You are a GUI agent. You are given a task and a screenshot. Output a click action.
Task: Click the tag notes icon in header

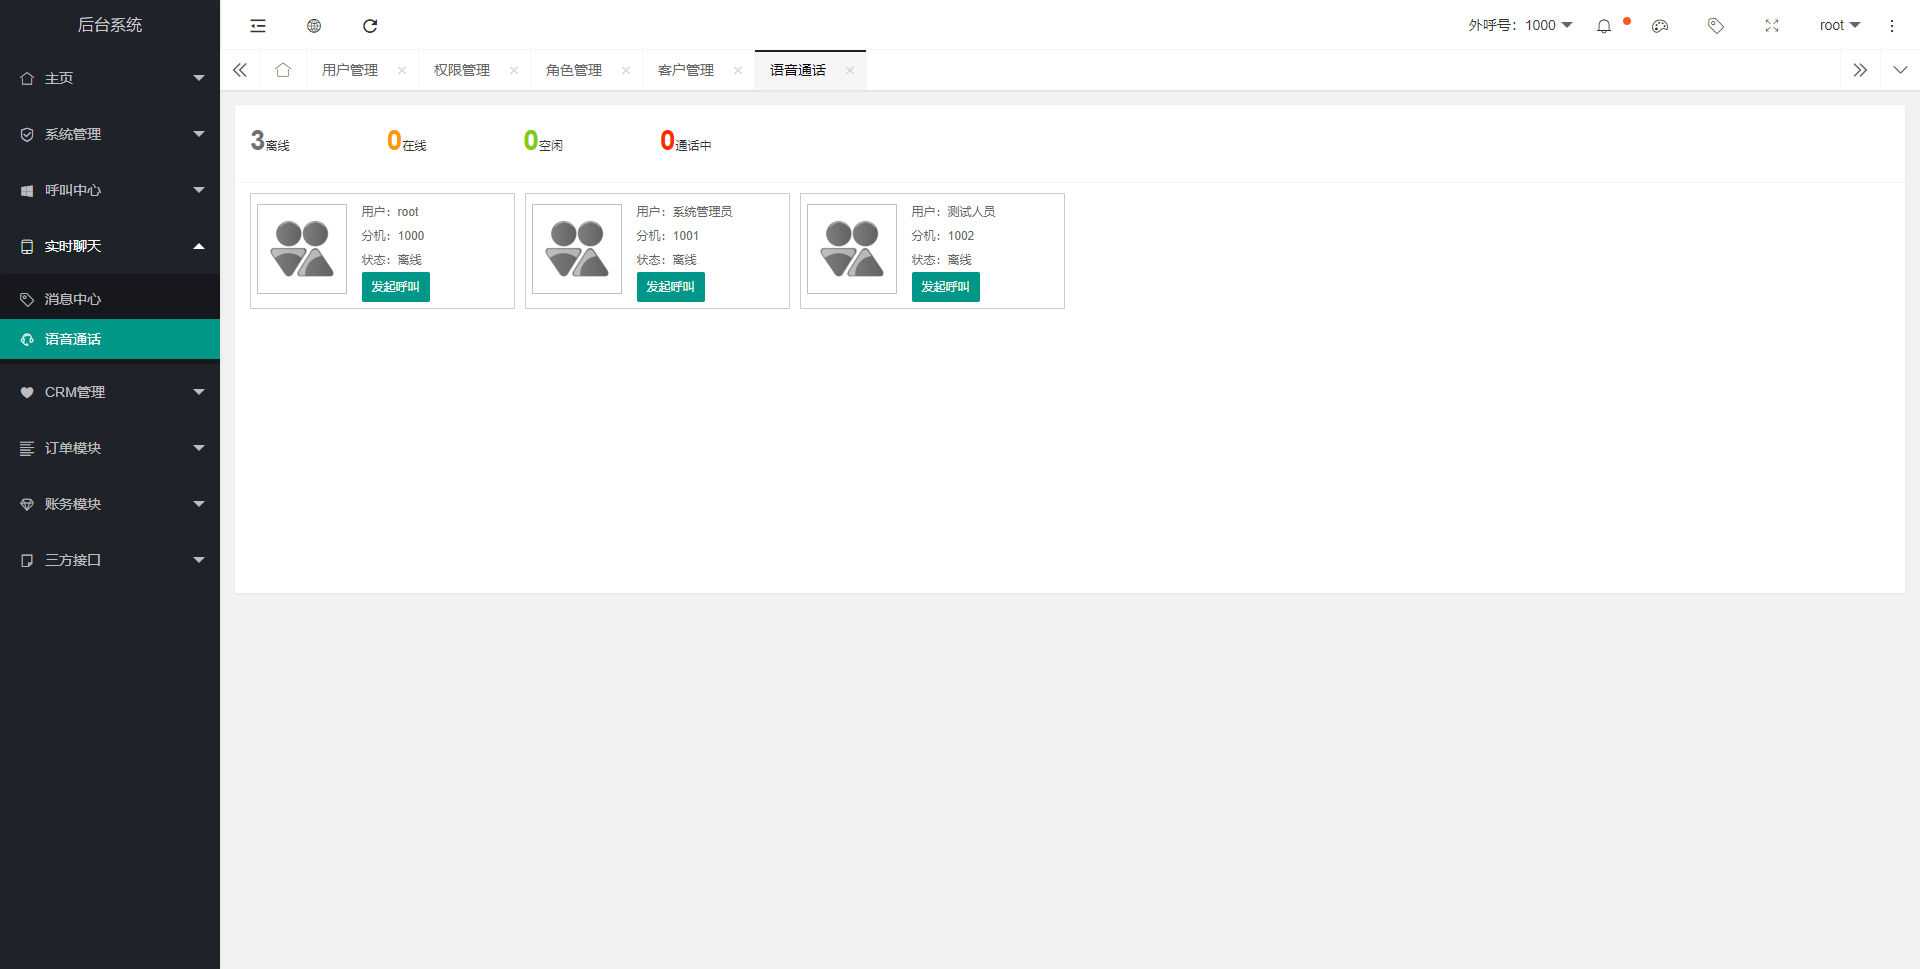point(1716,26)
